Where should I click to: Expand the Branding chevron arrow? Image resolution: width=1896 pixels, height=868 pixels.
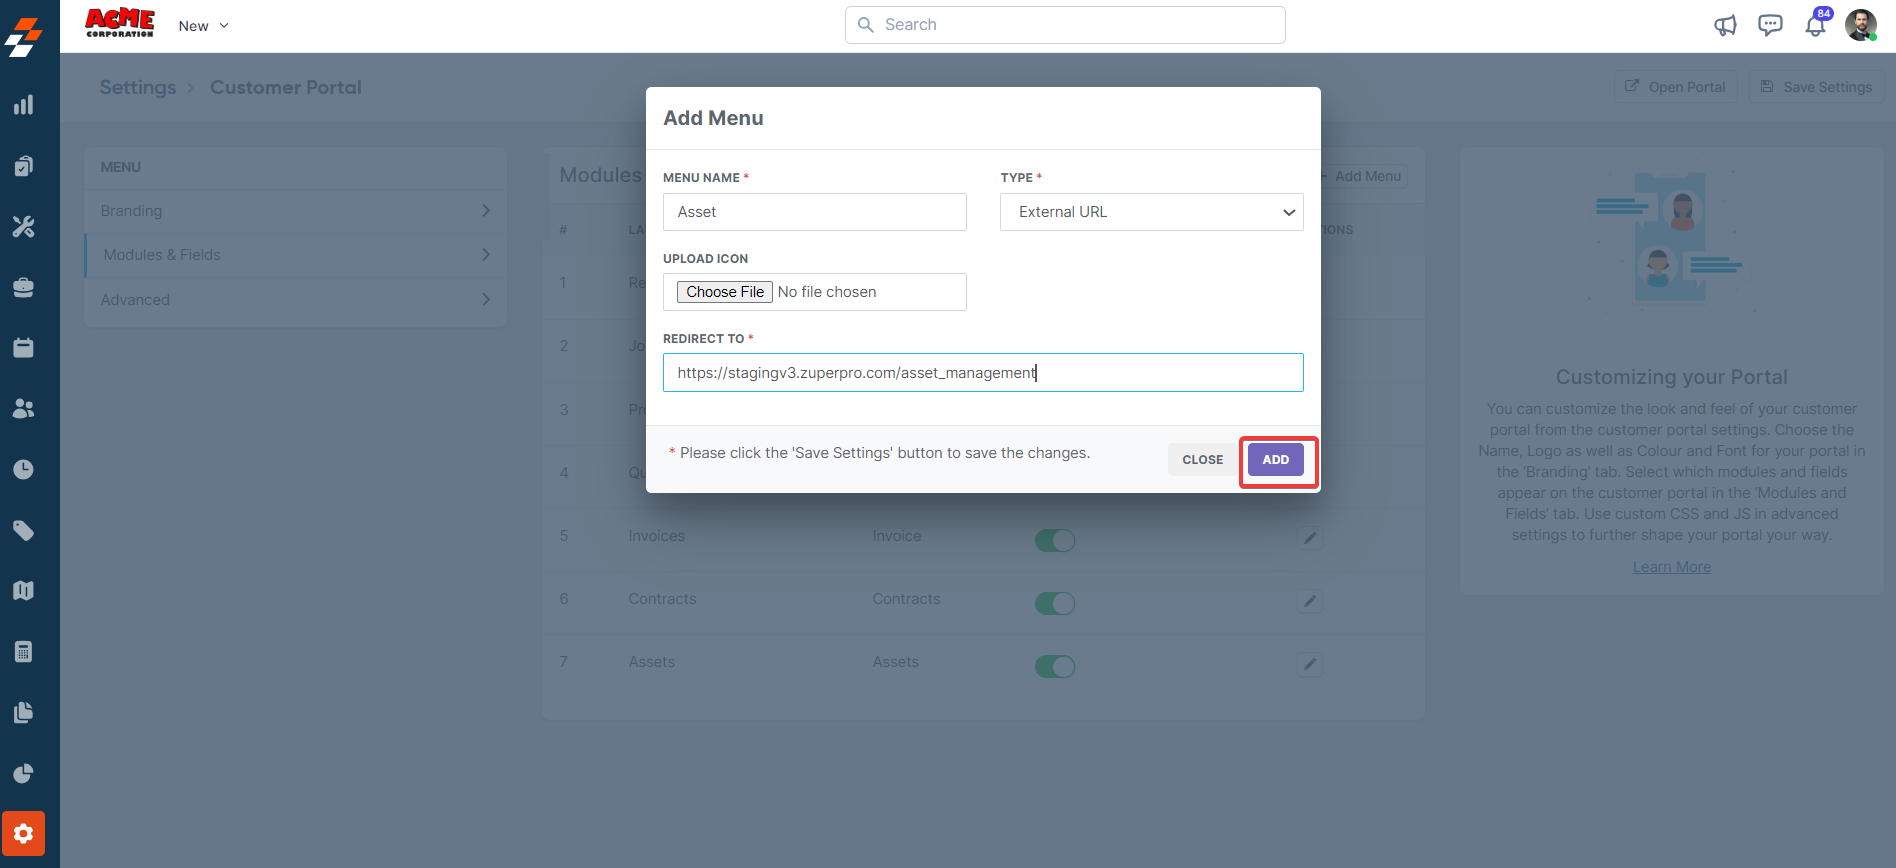pos(486,210)
